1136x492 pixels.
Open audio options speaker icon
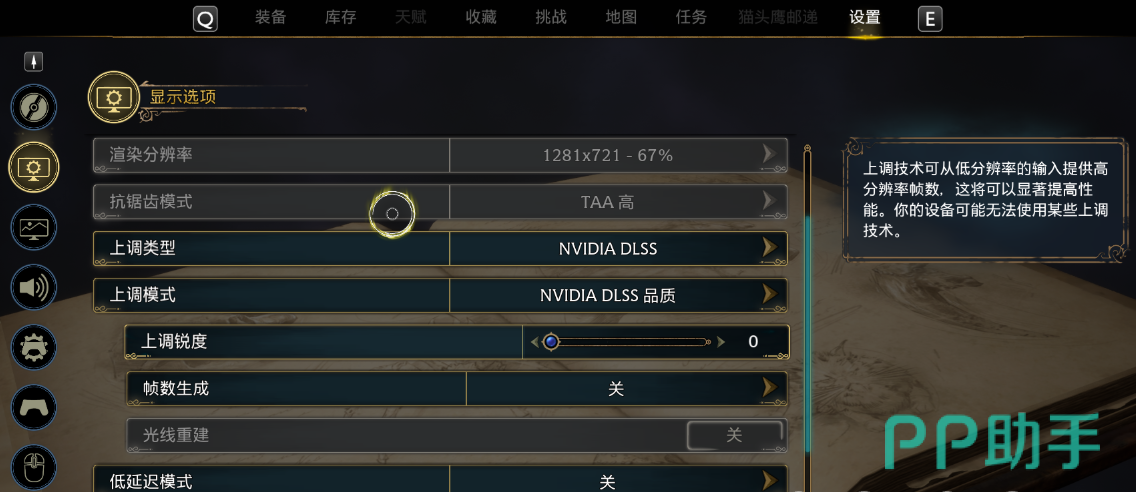click(x=34, y=288)
